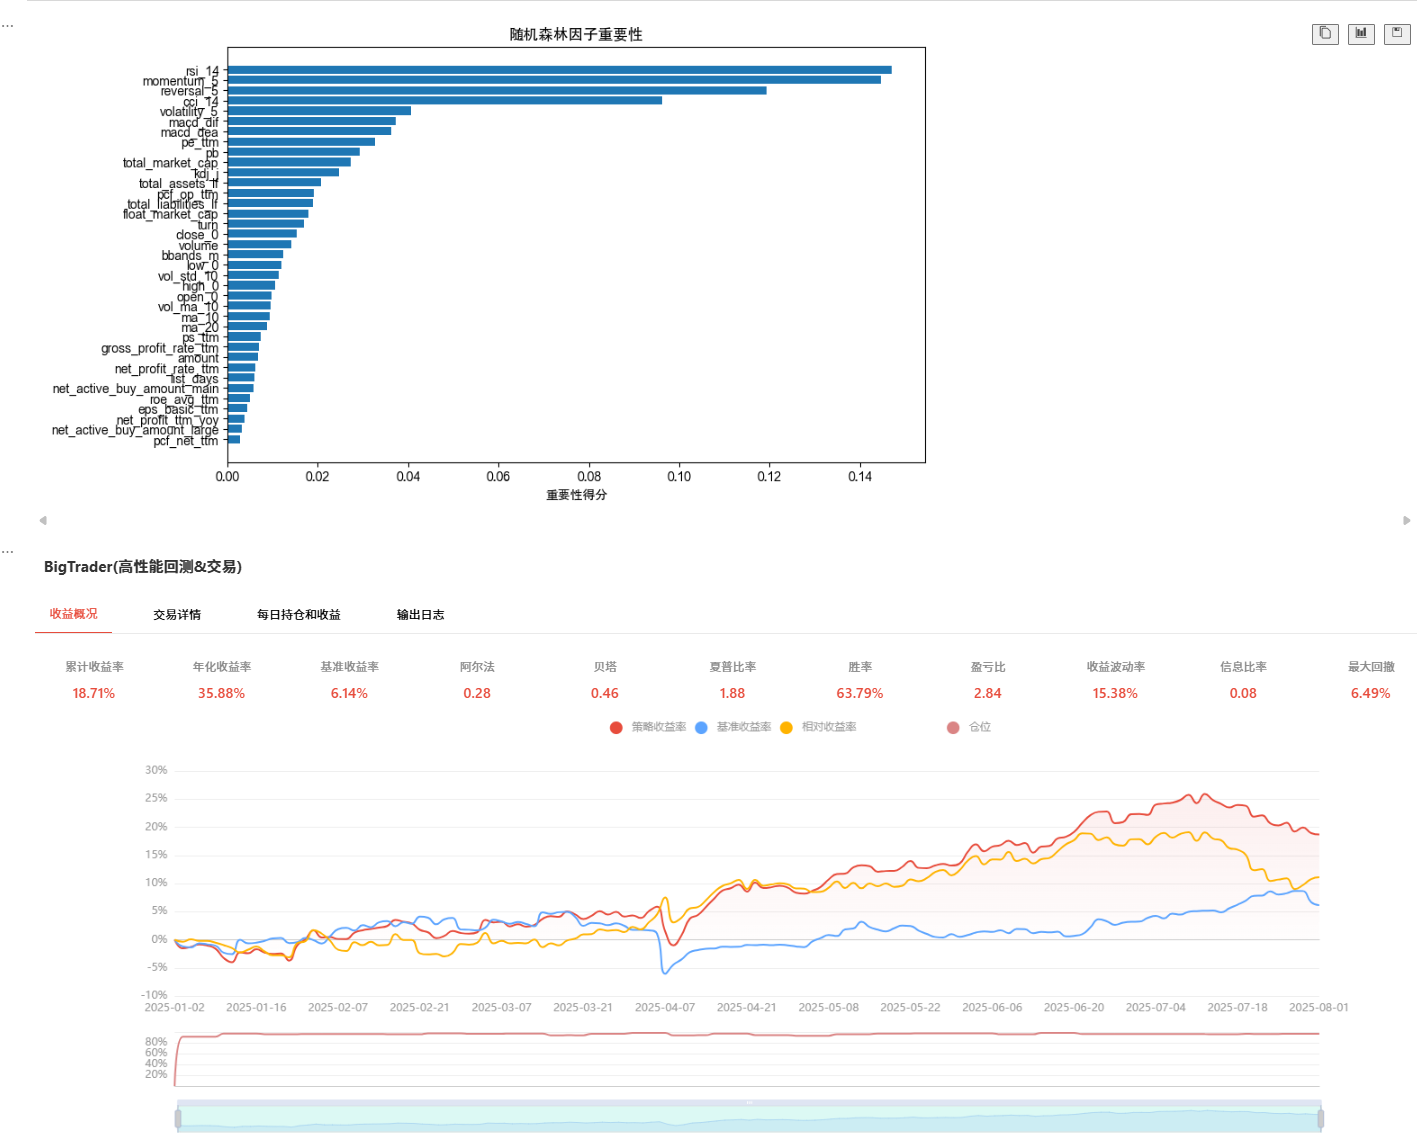
Task: Toggle 仓位 series in legend
Action: (x=969, y=727)
